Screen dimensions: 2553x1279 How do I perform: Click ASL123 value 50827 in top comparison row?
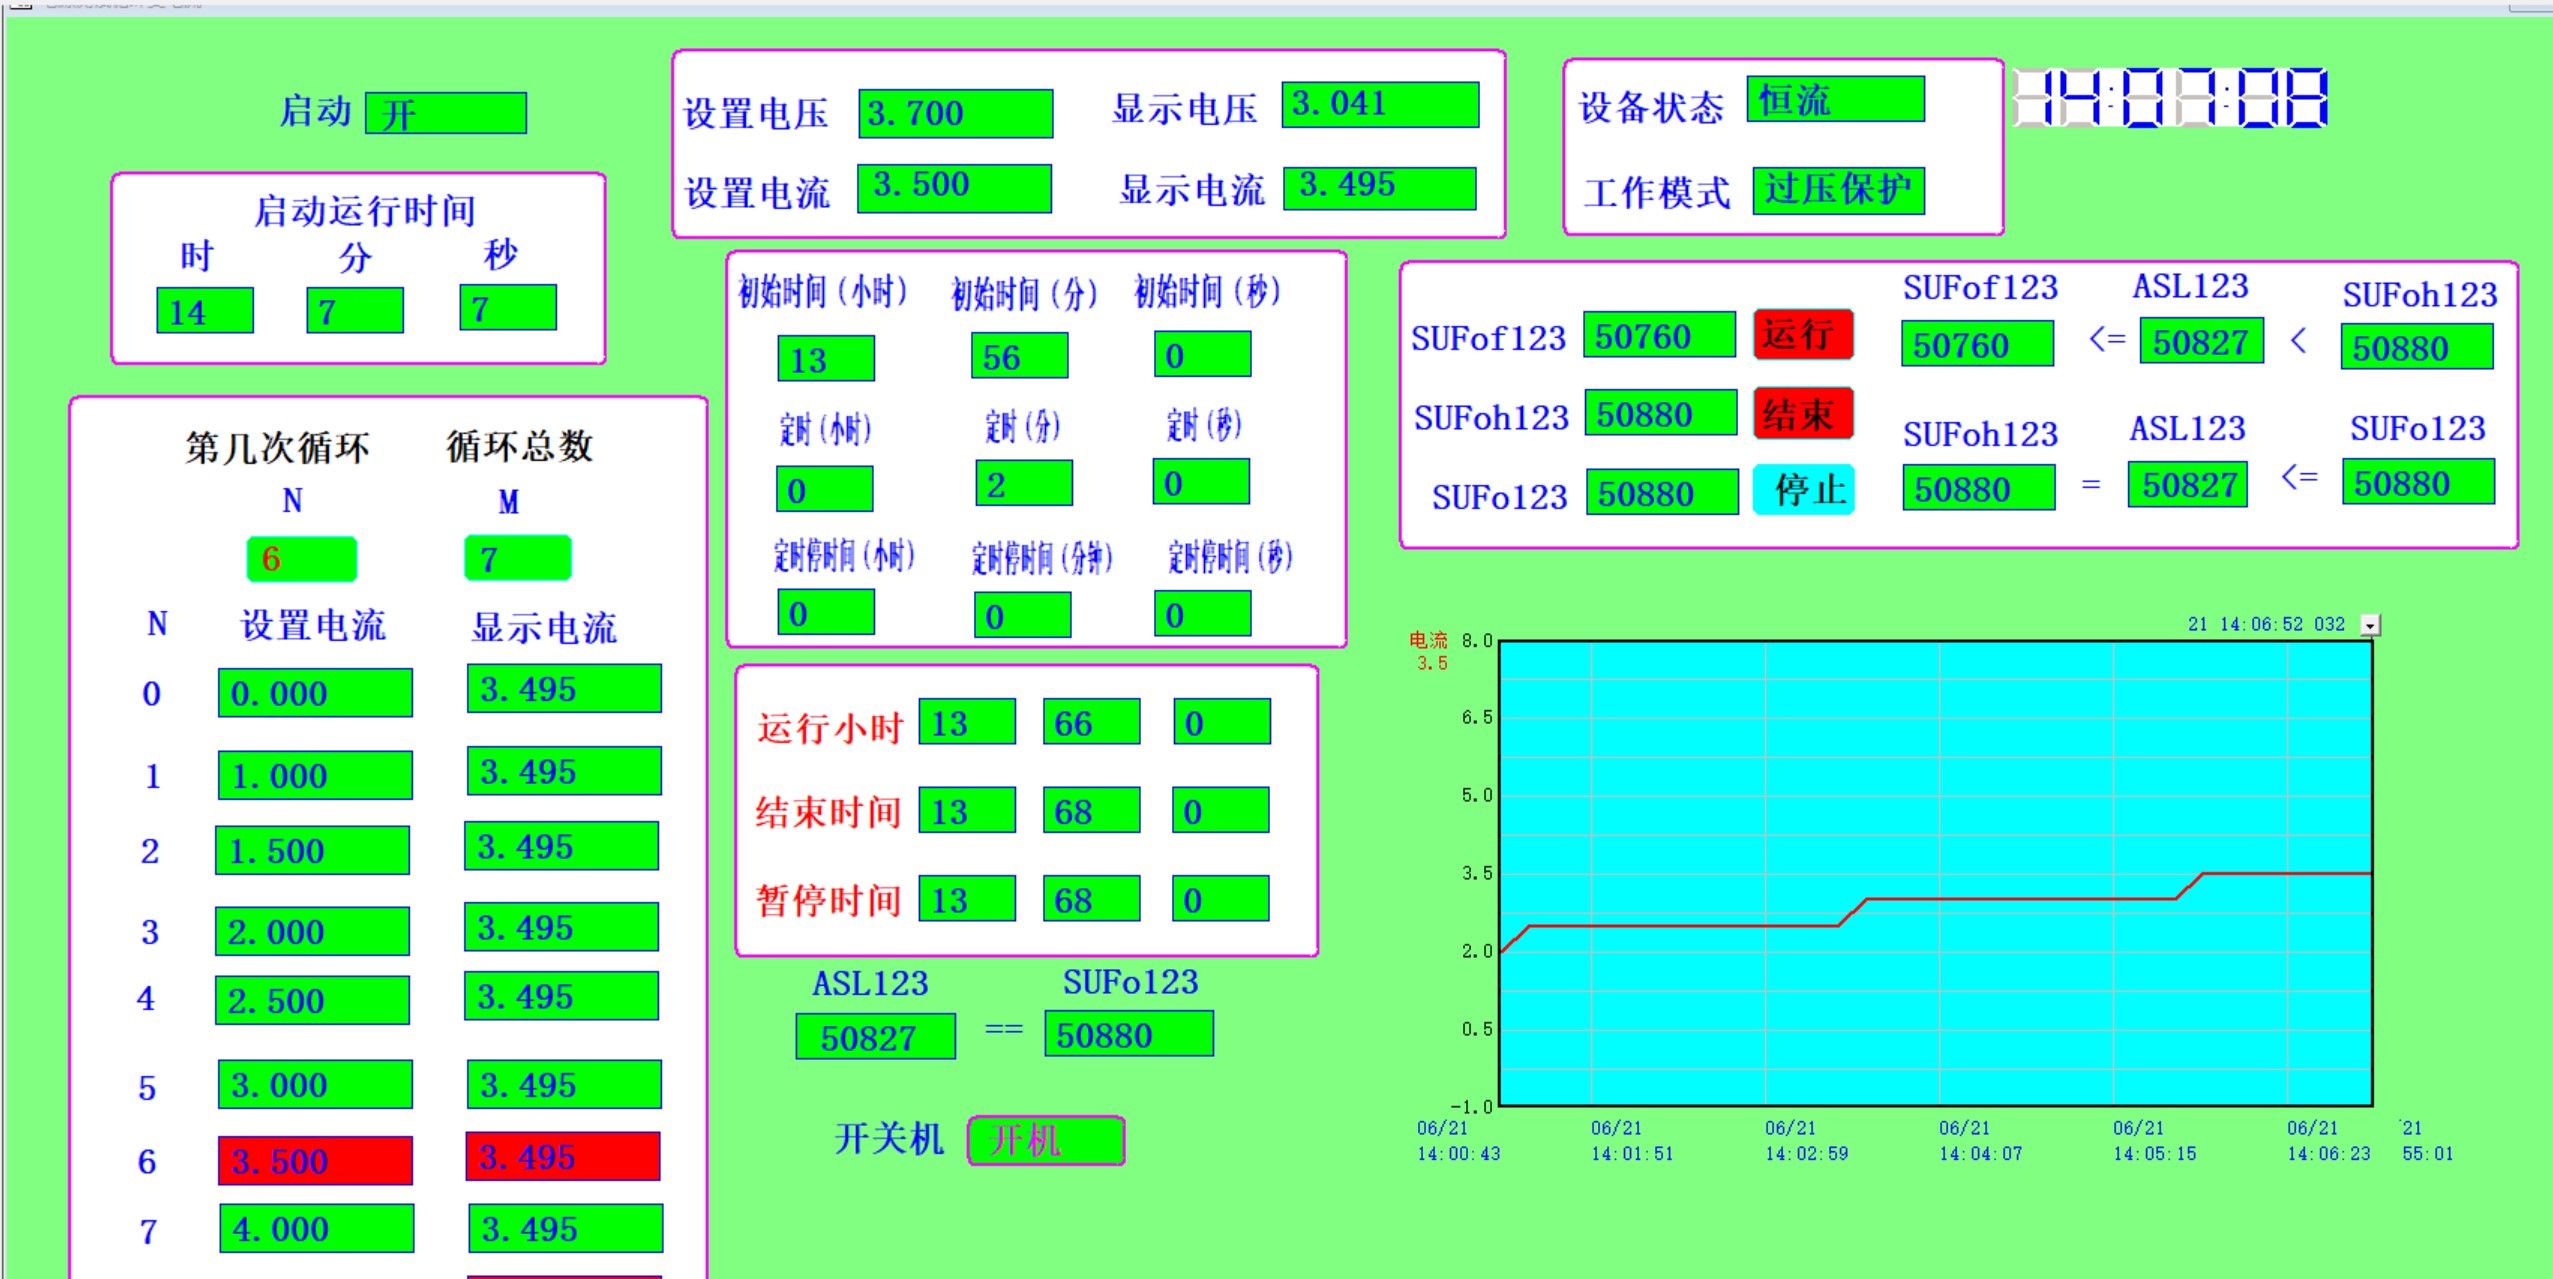pyautogui.click(x=2202, y=341)
